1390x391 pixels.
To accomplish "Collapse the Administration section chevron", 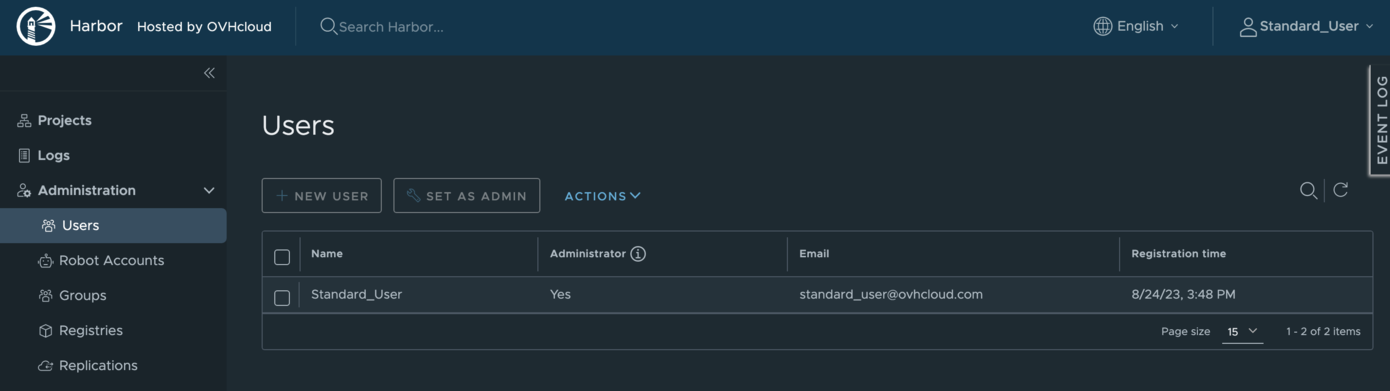I will click(209, 191).
